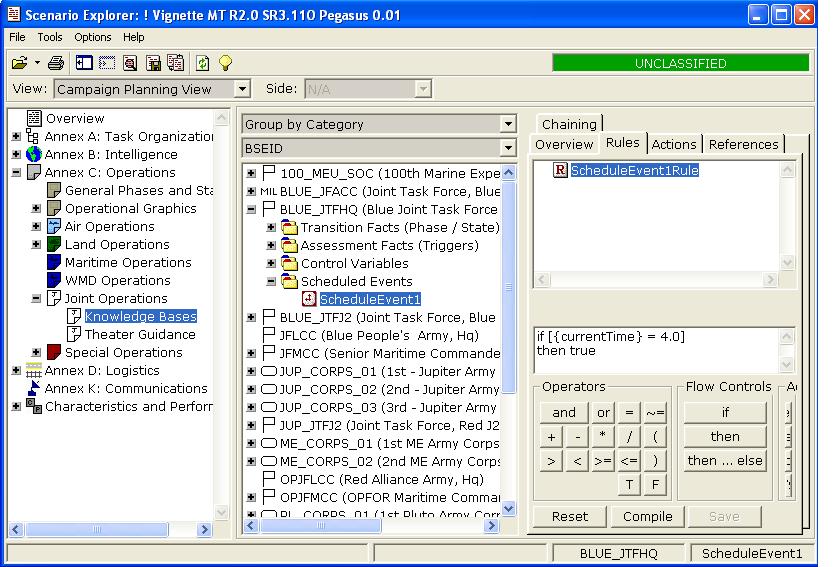The image size is (840, 567).
Task: Select Theater Guidance in the tree
Action: 140,334
